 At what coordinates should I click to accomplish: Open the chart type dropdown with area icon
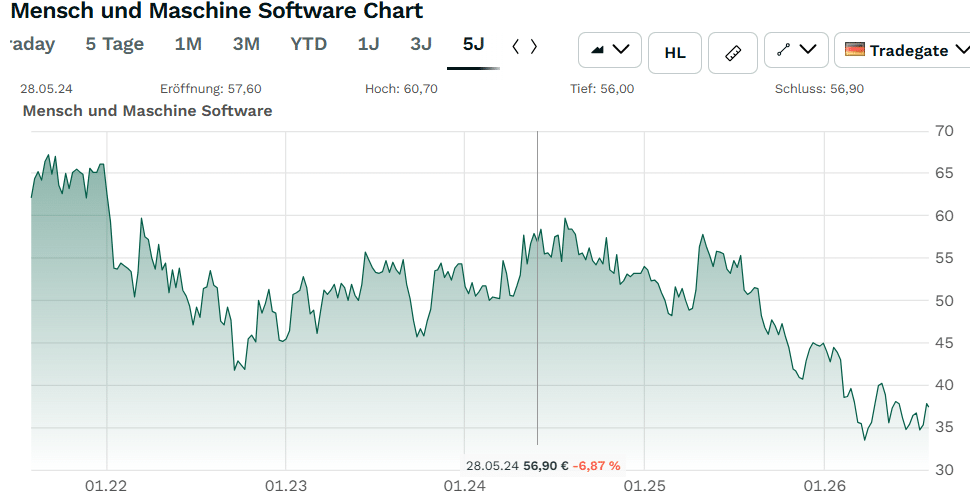point(610,50)
